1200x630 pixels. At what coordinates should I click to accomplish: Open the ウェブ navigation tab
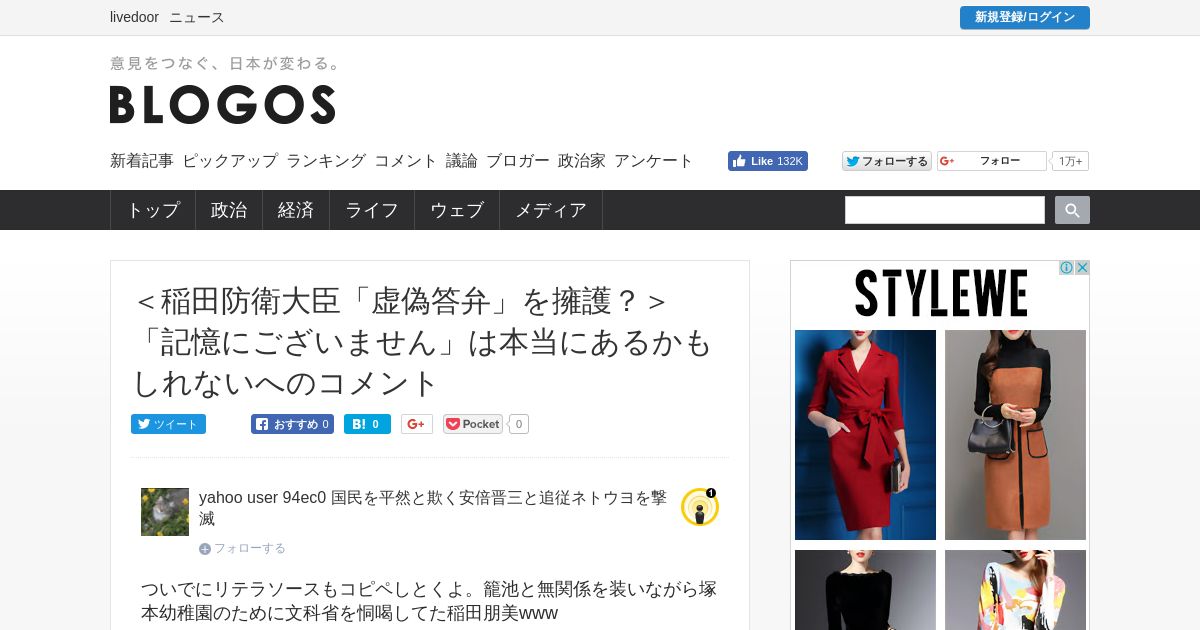[x=457, y=210]
